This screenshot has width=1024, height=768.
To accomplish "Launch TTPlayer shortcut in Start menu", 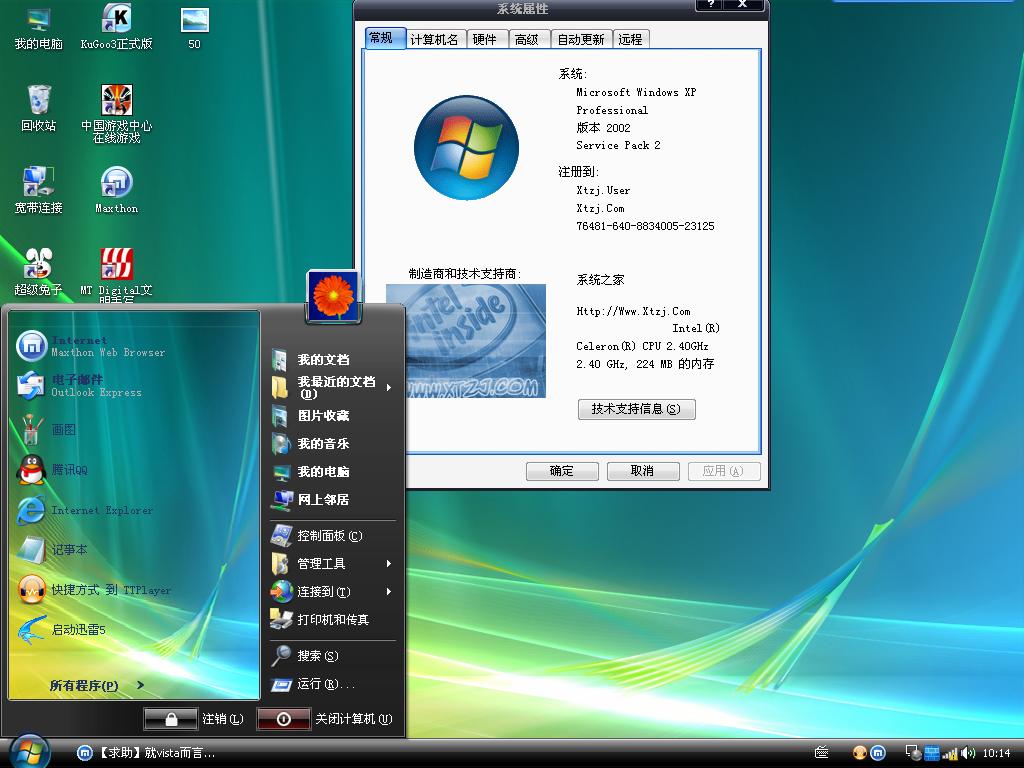I will [110, 590].
